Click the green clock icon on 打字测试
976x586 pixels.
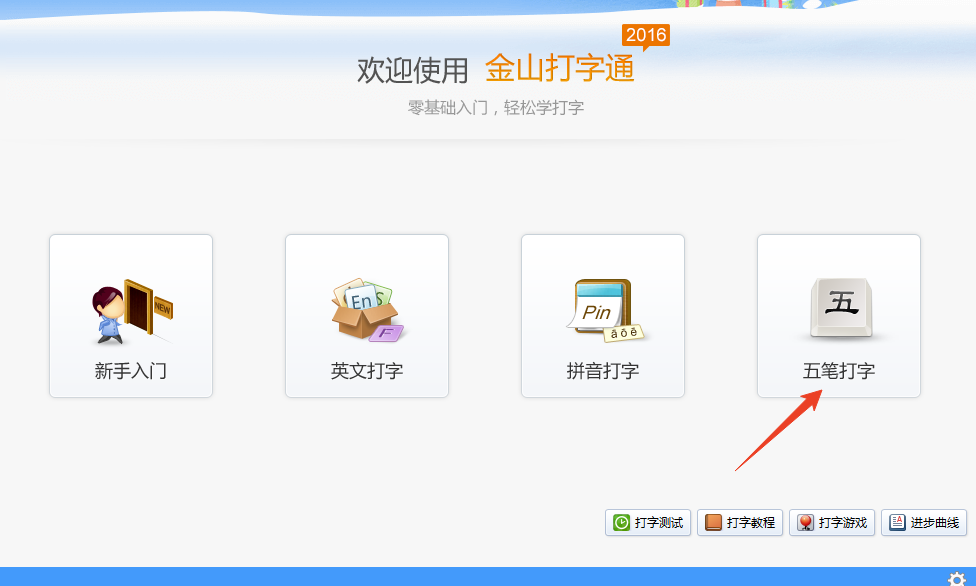(x=621, y=522)
